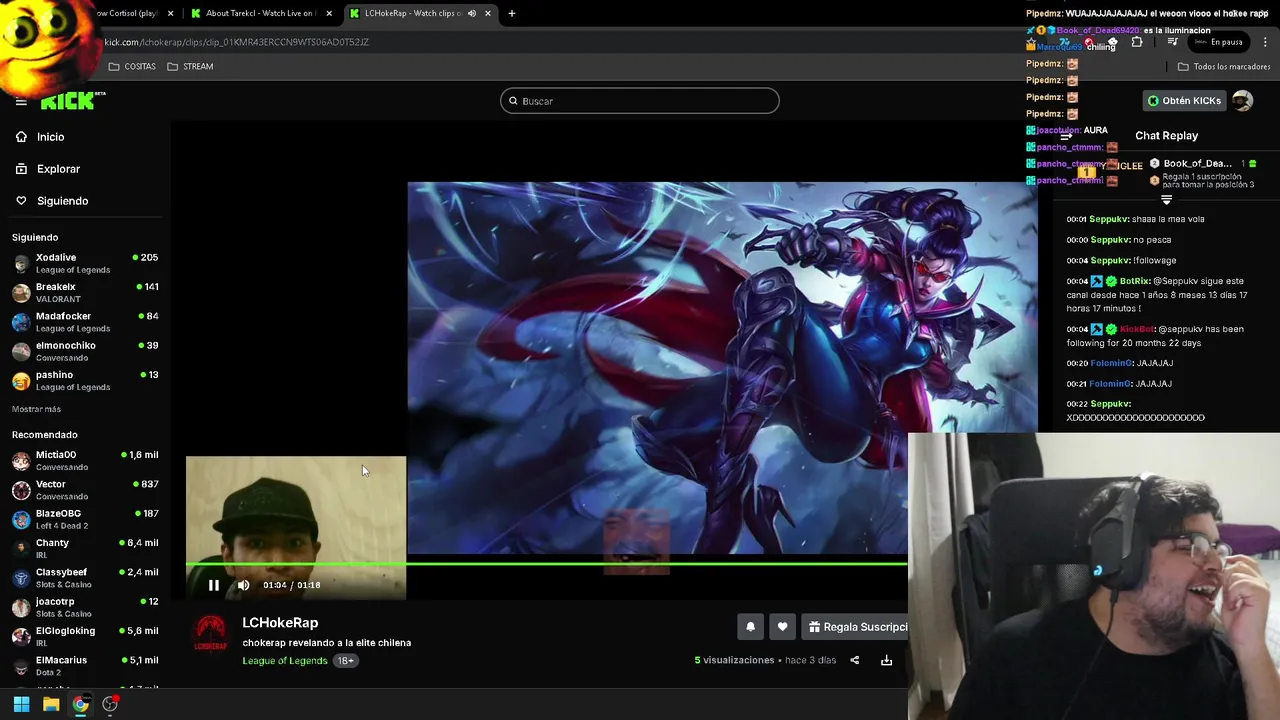This screenshot has width=1280, height=720.
Task: Open the Kick hamburger sidebar menu
Action: tap(21, 101)
